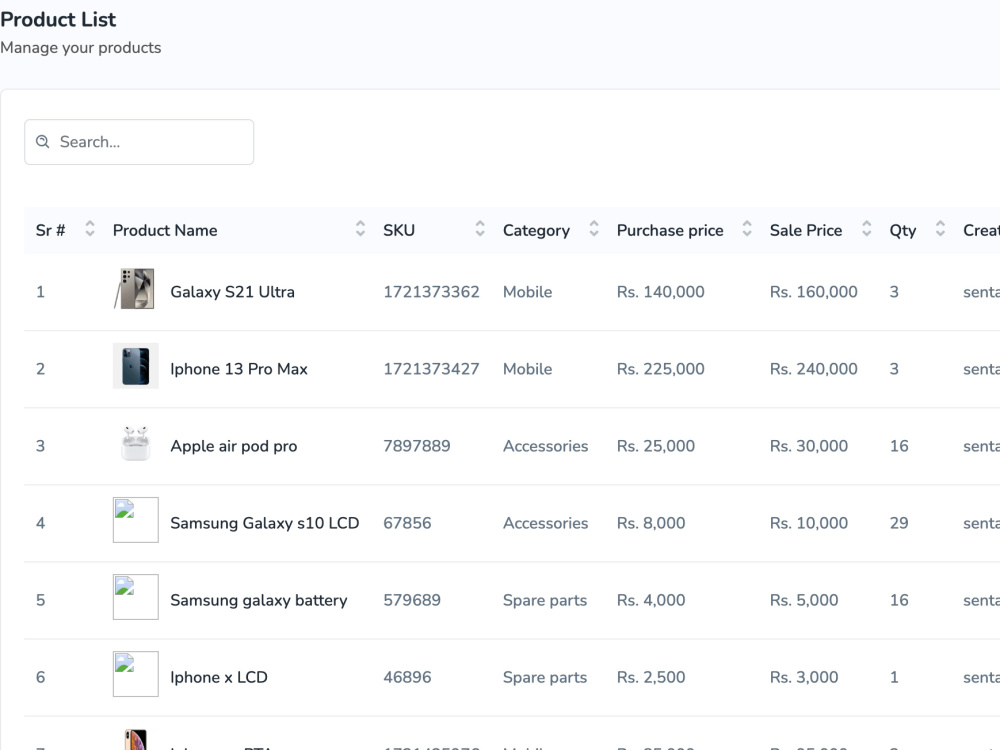
Task: Click broken image for Samsung galaxy battery
Action: tap(135, 597)
